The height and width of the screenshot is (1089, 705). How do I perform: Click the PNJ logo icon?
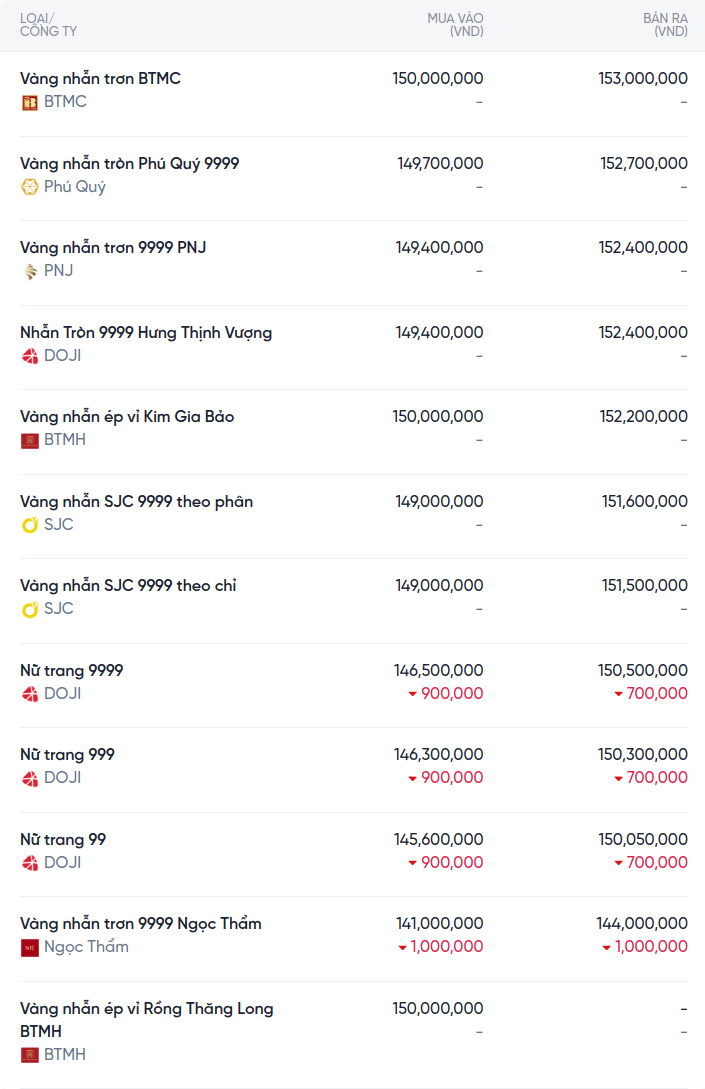[30, 271]
